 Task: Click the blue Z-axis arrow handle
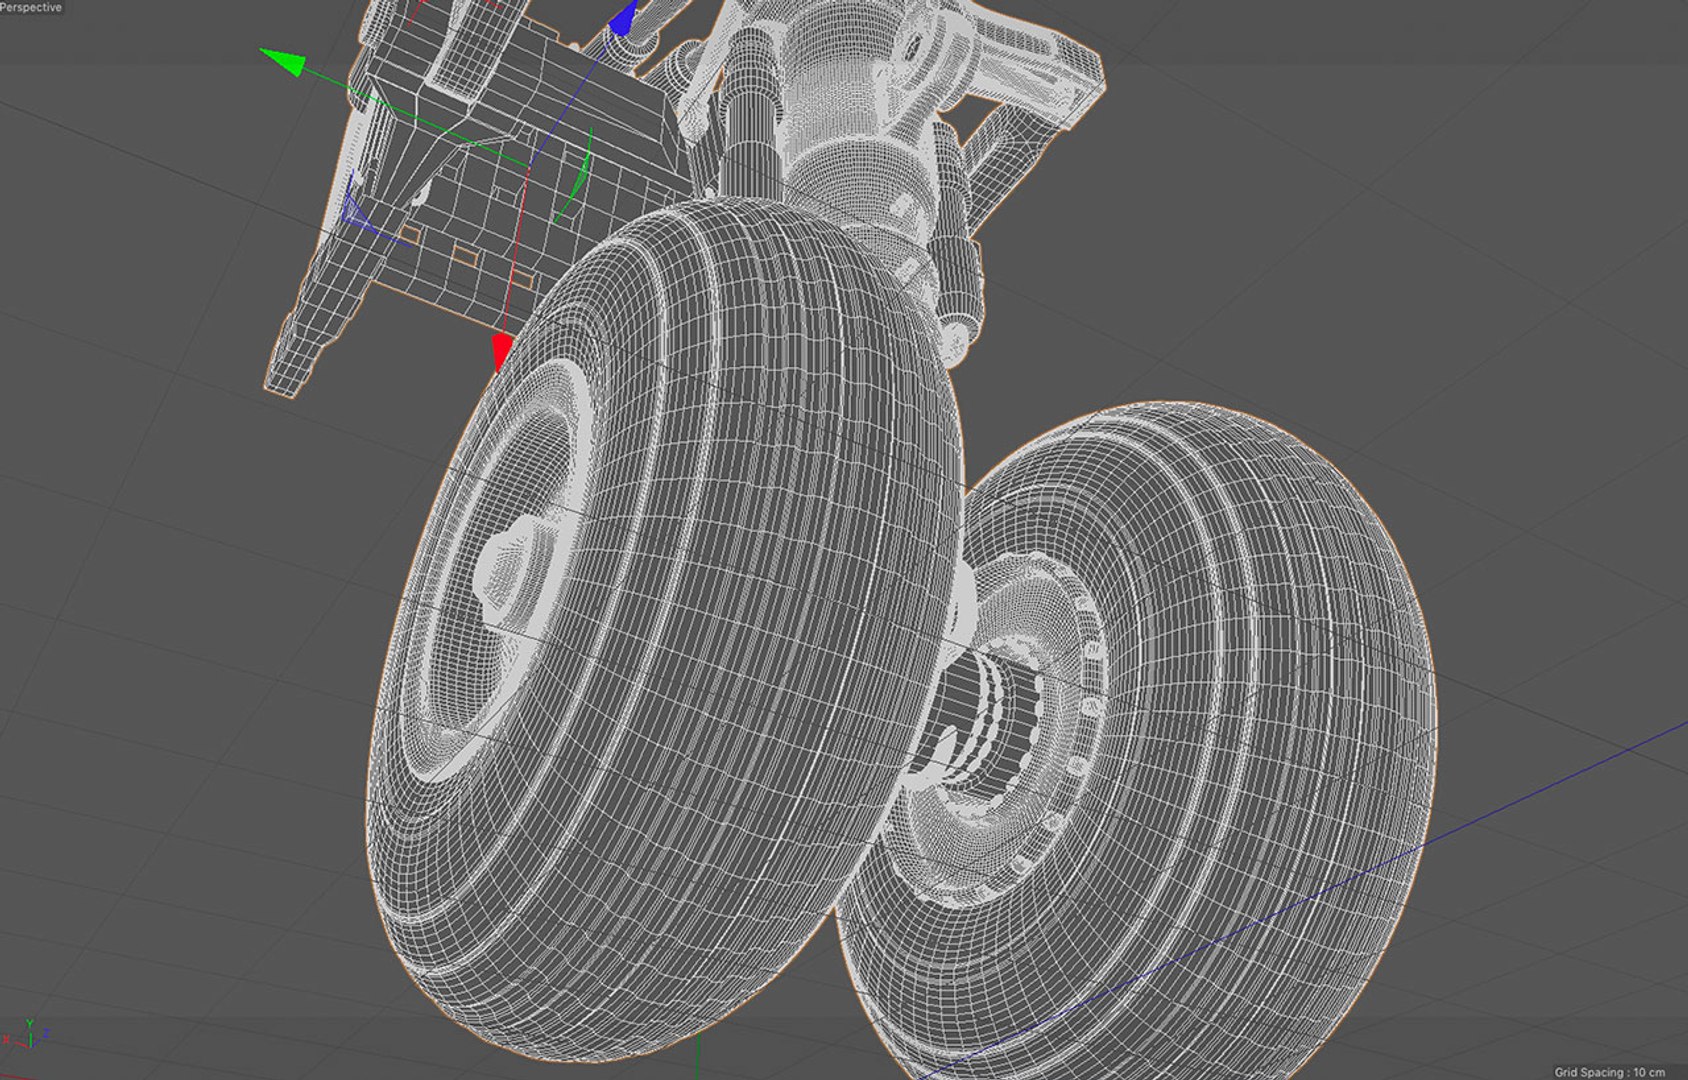(x=624, y=18)
